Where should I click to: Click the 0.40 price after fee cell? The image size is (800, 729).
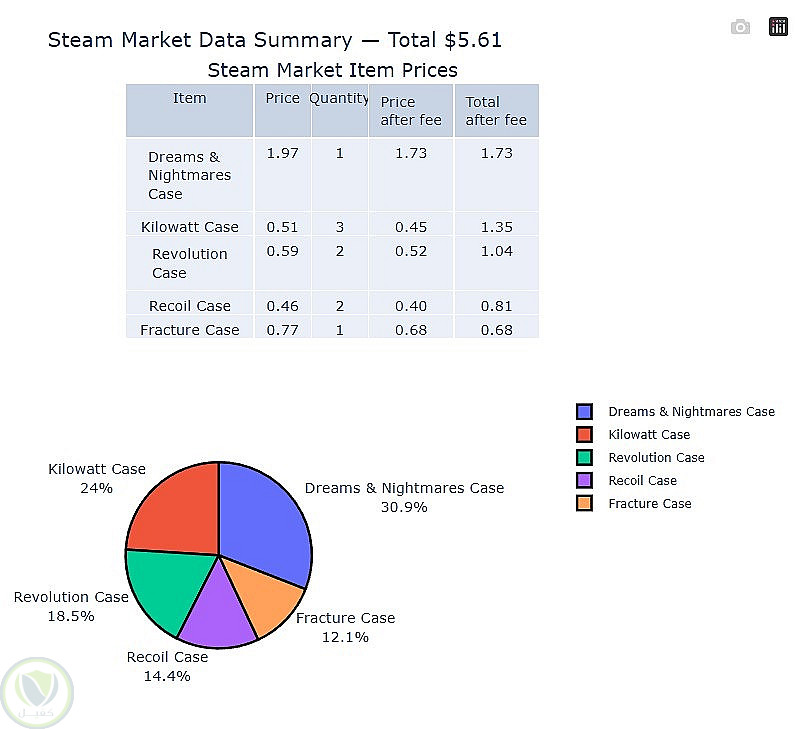(411, 304)
